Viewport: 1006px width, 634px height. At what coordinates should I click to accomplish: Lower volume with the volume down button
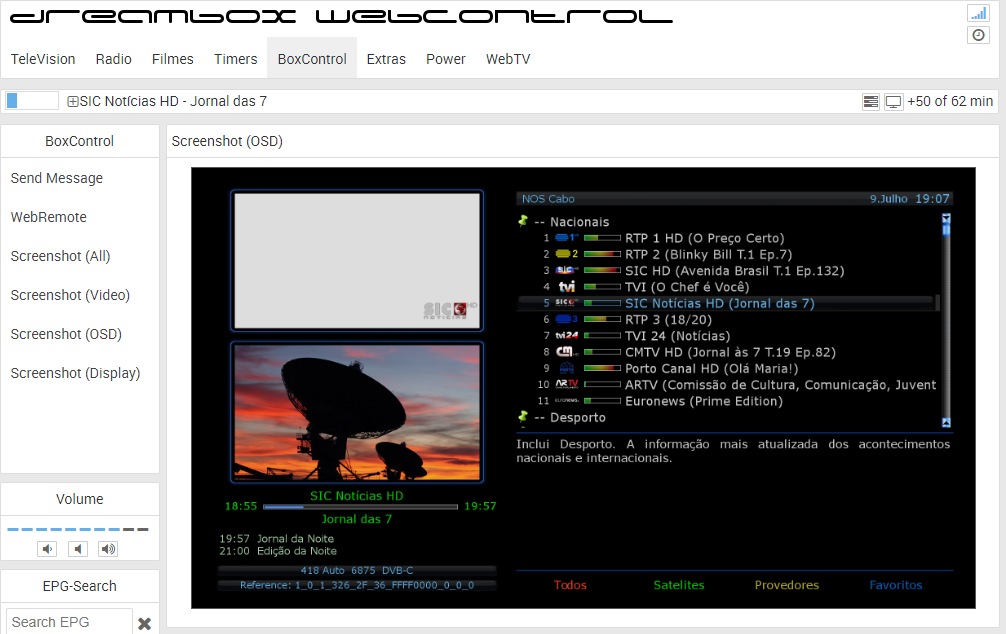click(x=47, y=549)
